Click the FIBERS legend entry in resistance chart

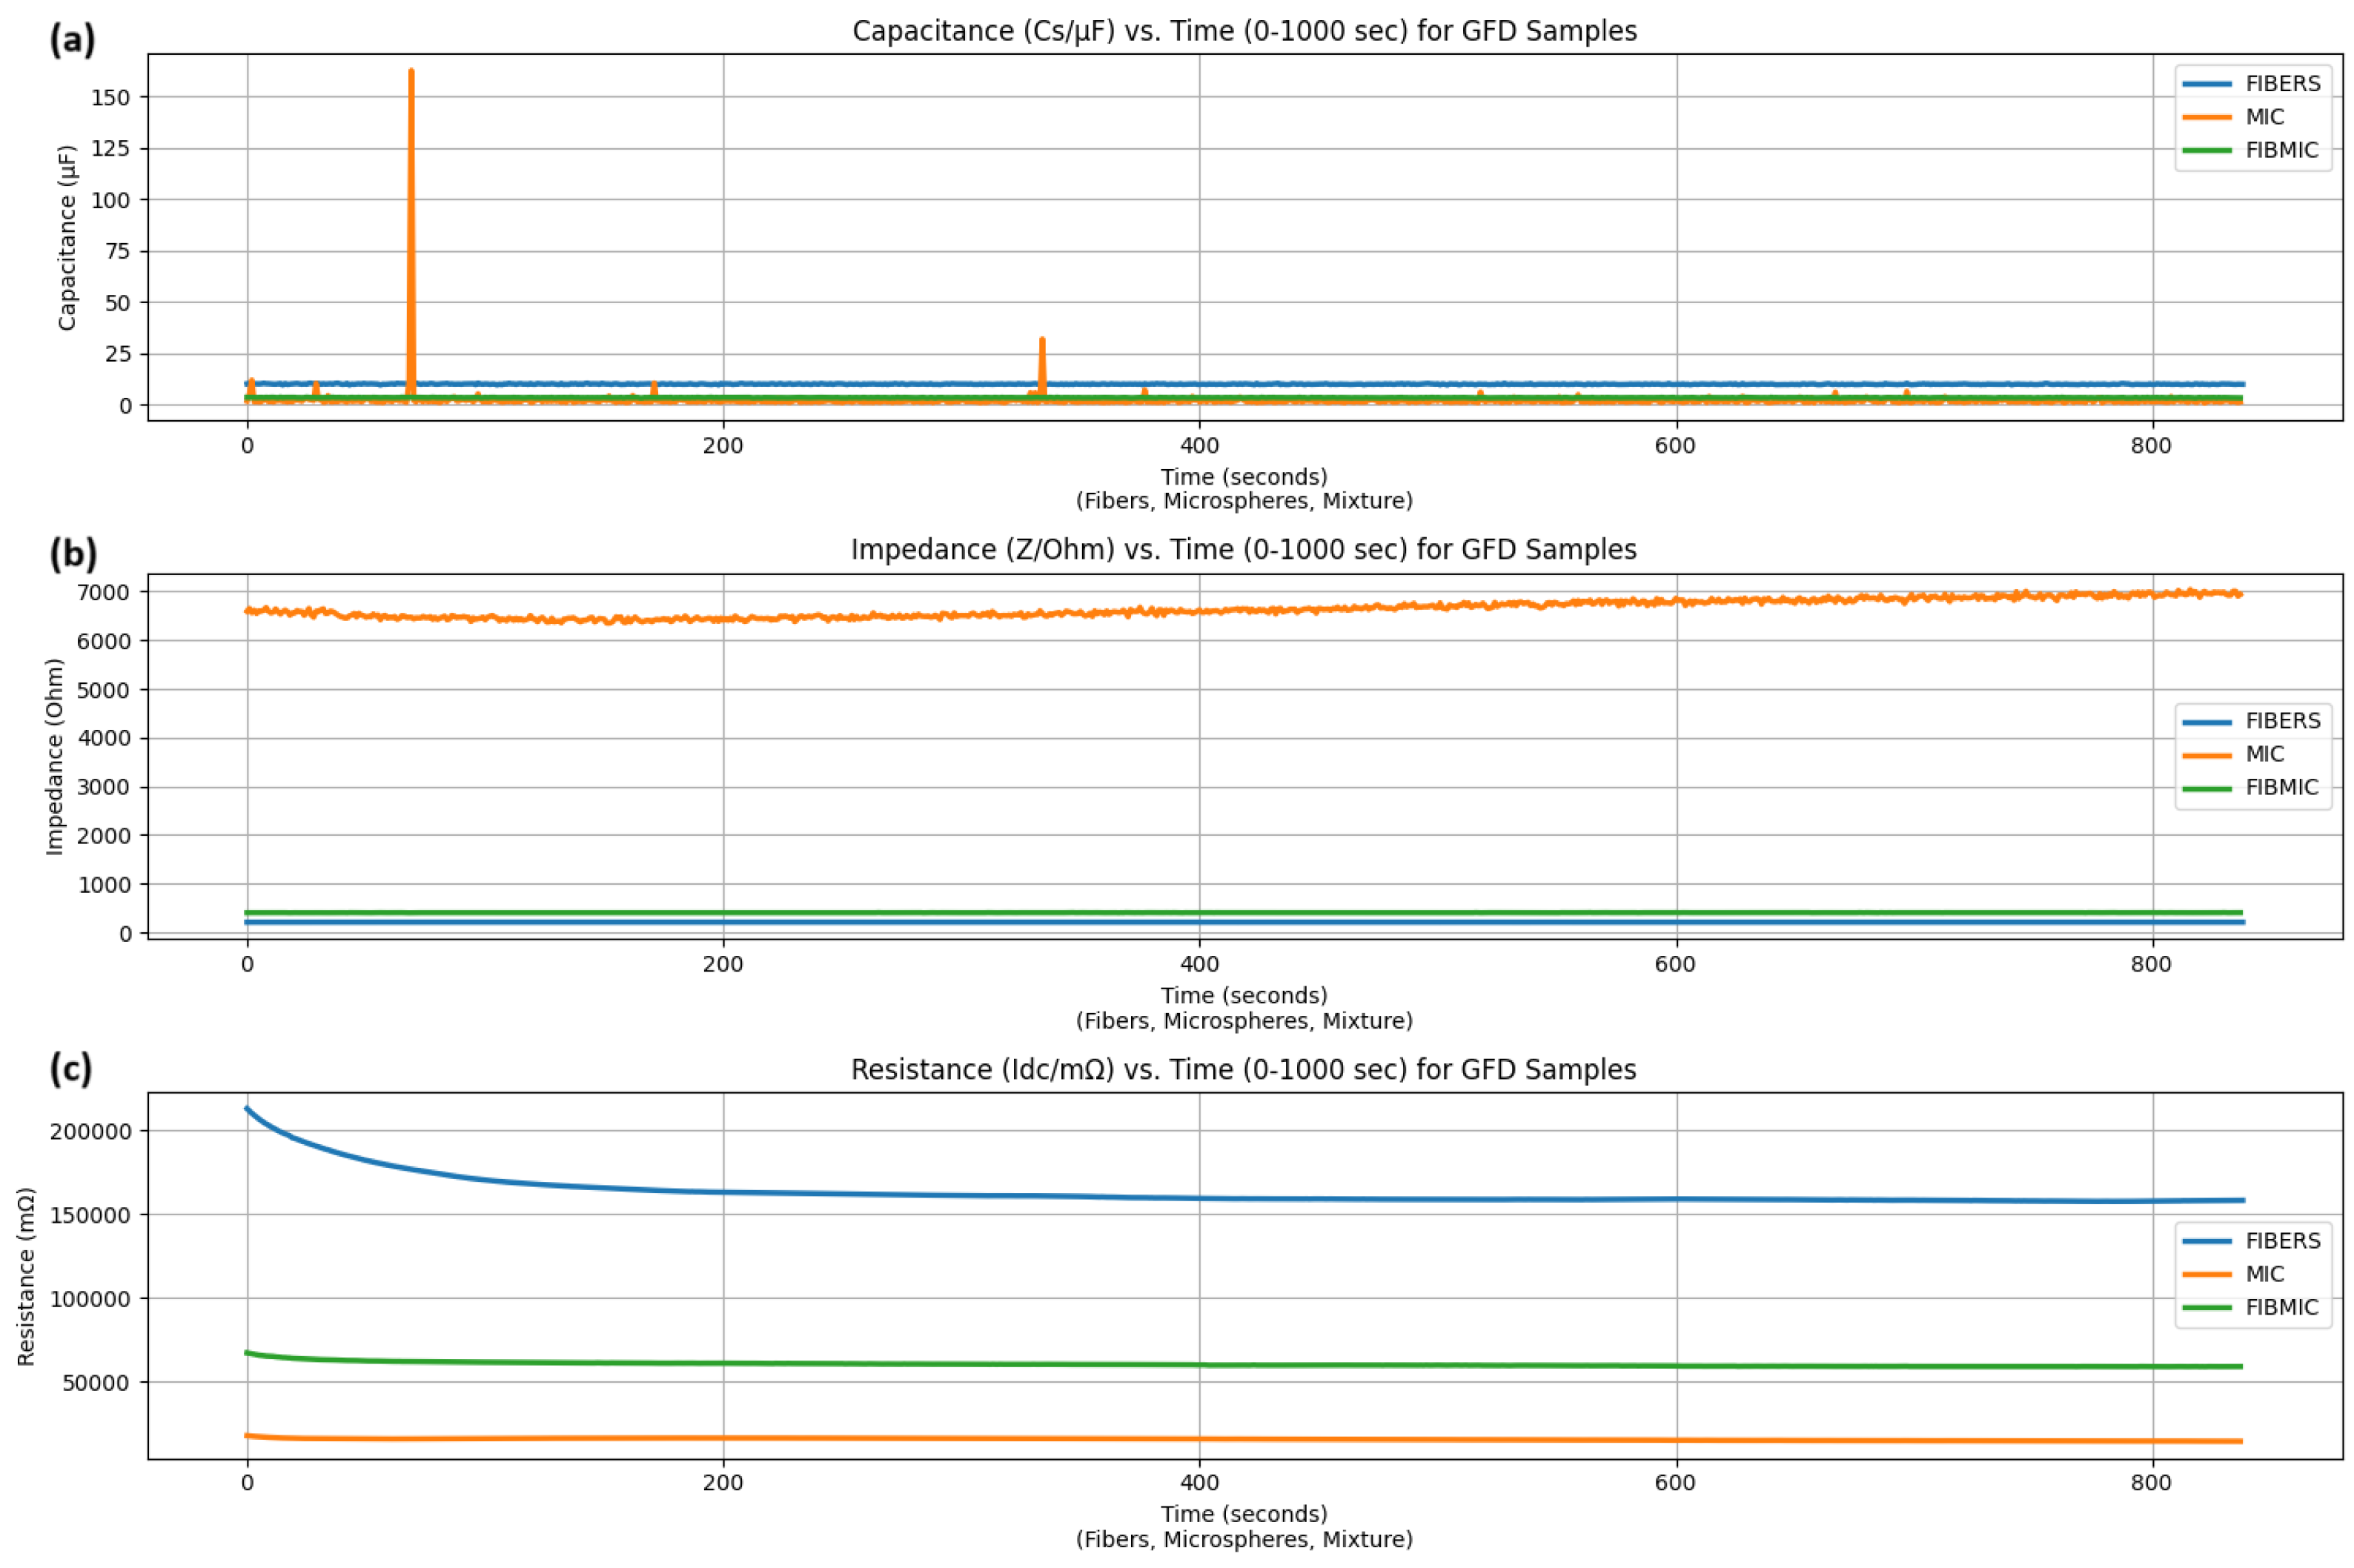(2250, 1240)
